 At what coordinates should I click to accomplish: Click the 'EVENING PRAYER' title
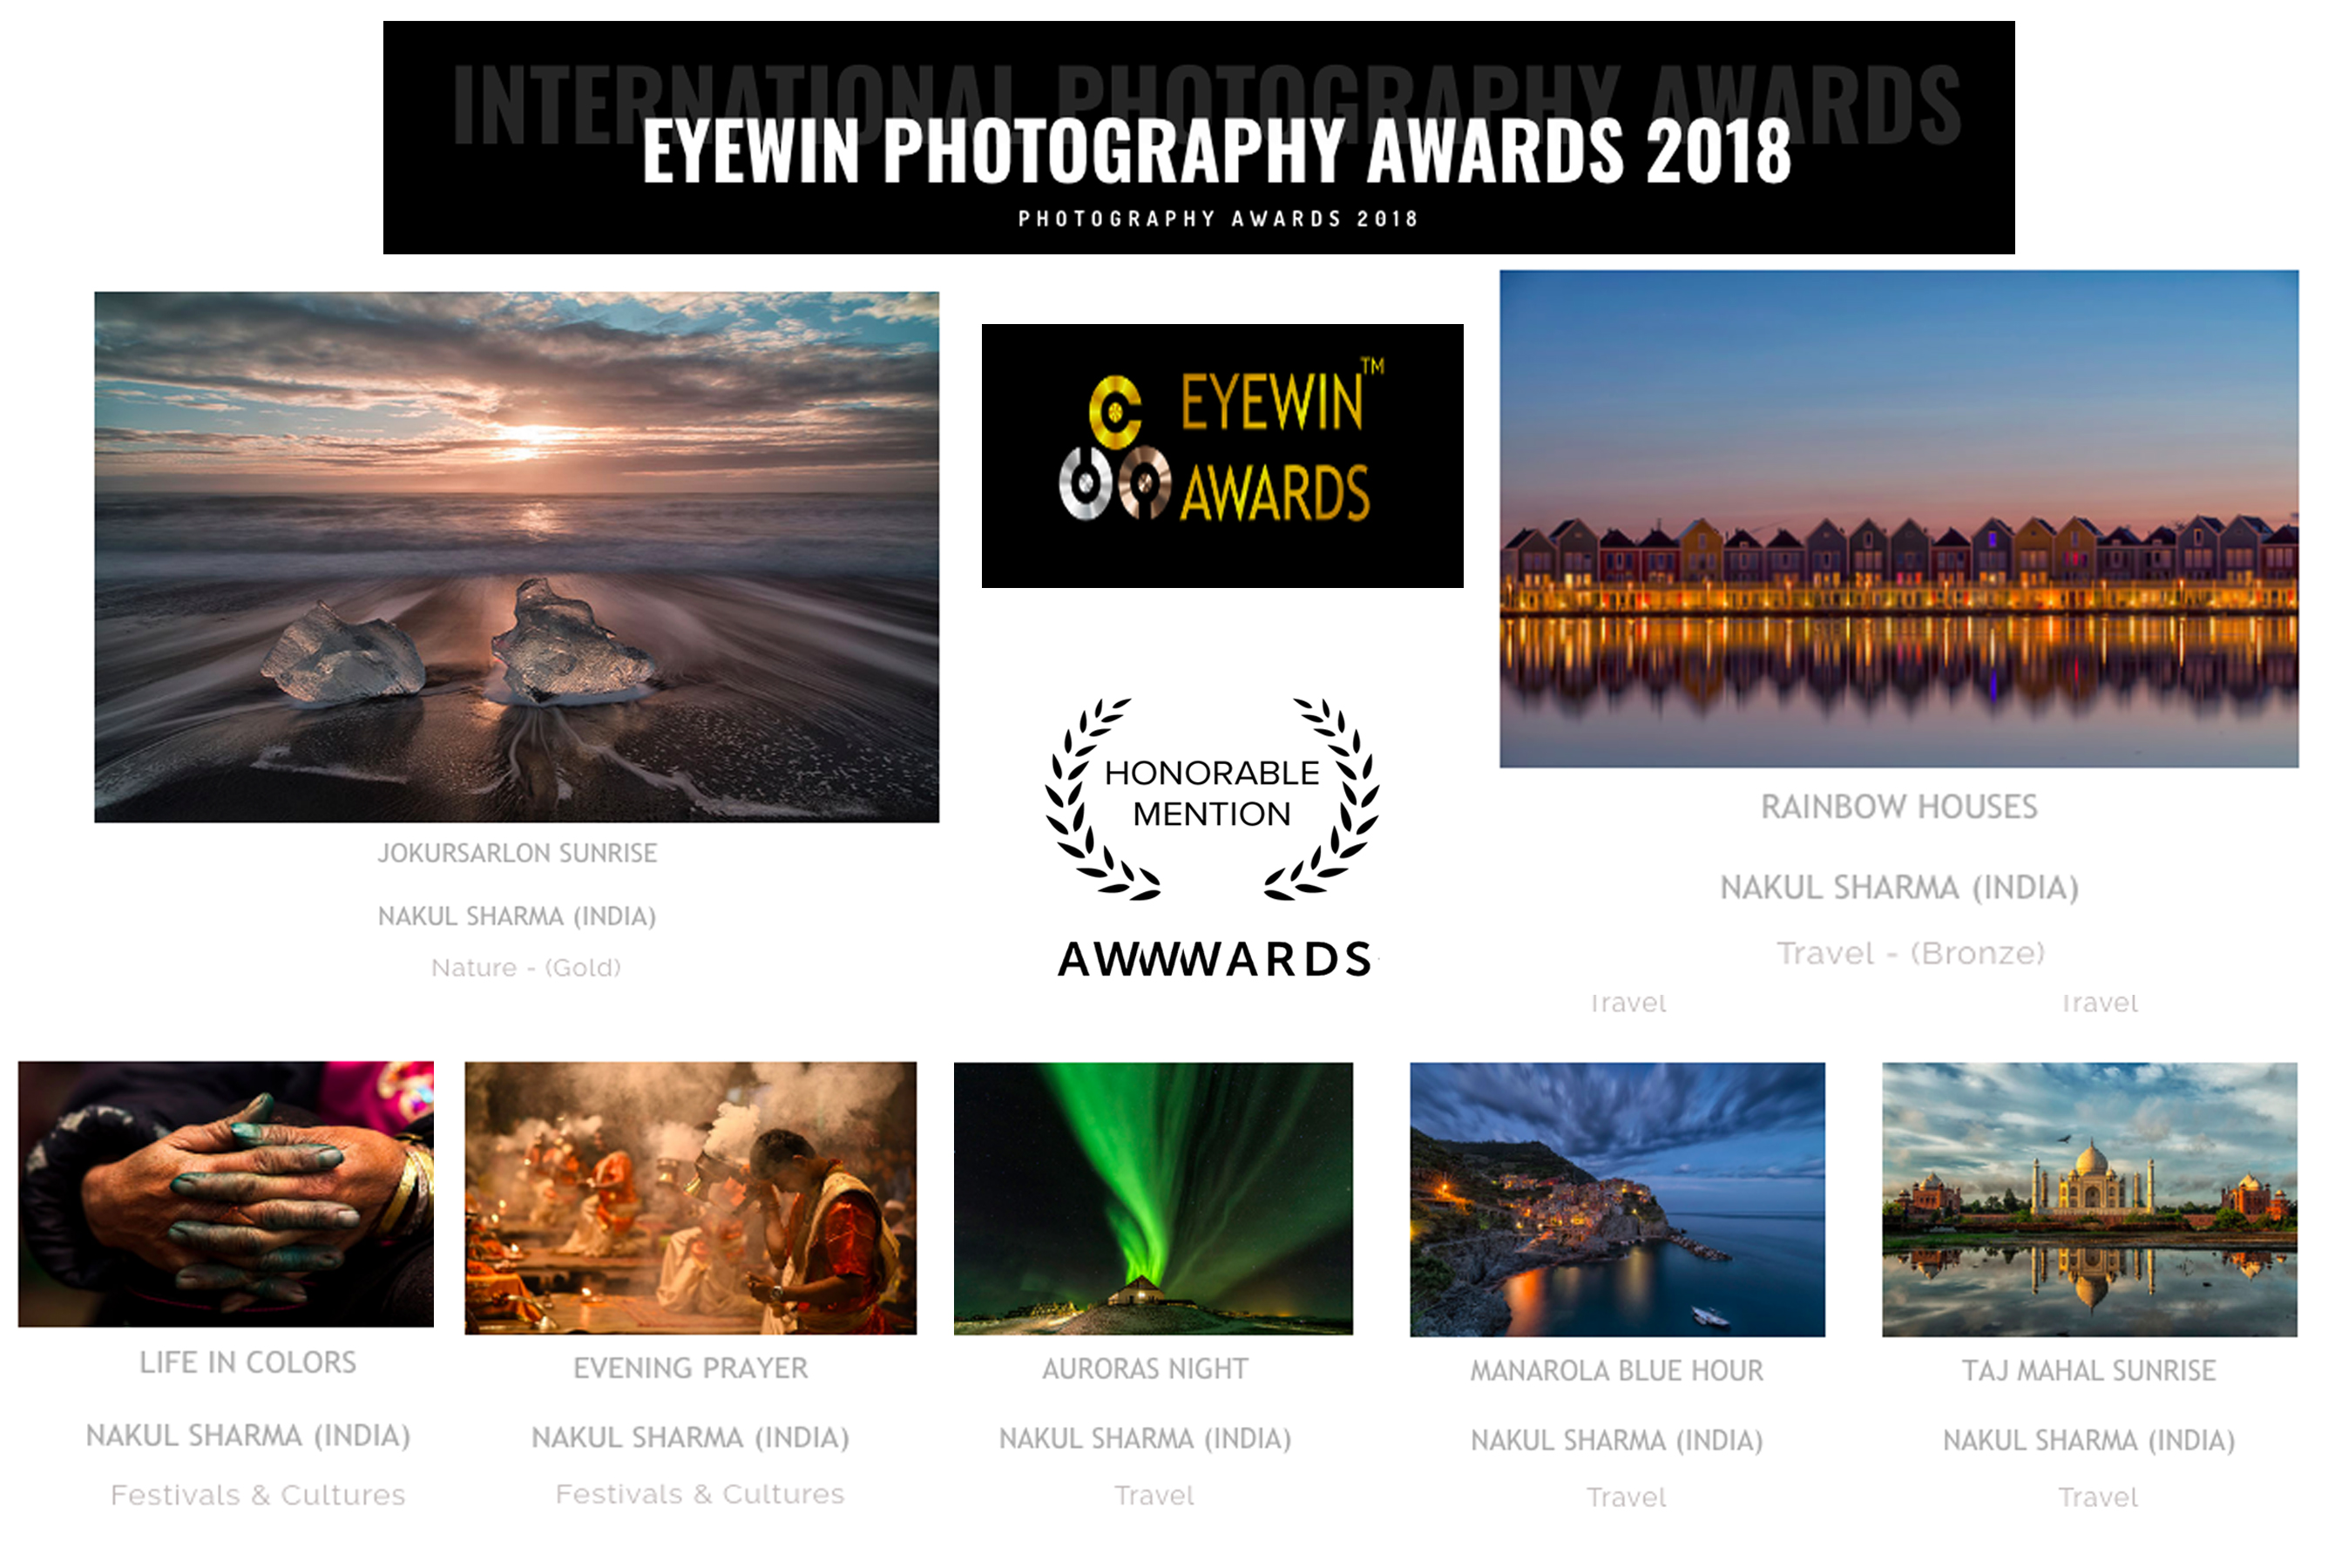[690, 1368]
